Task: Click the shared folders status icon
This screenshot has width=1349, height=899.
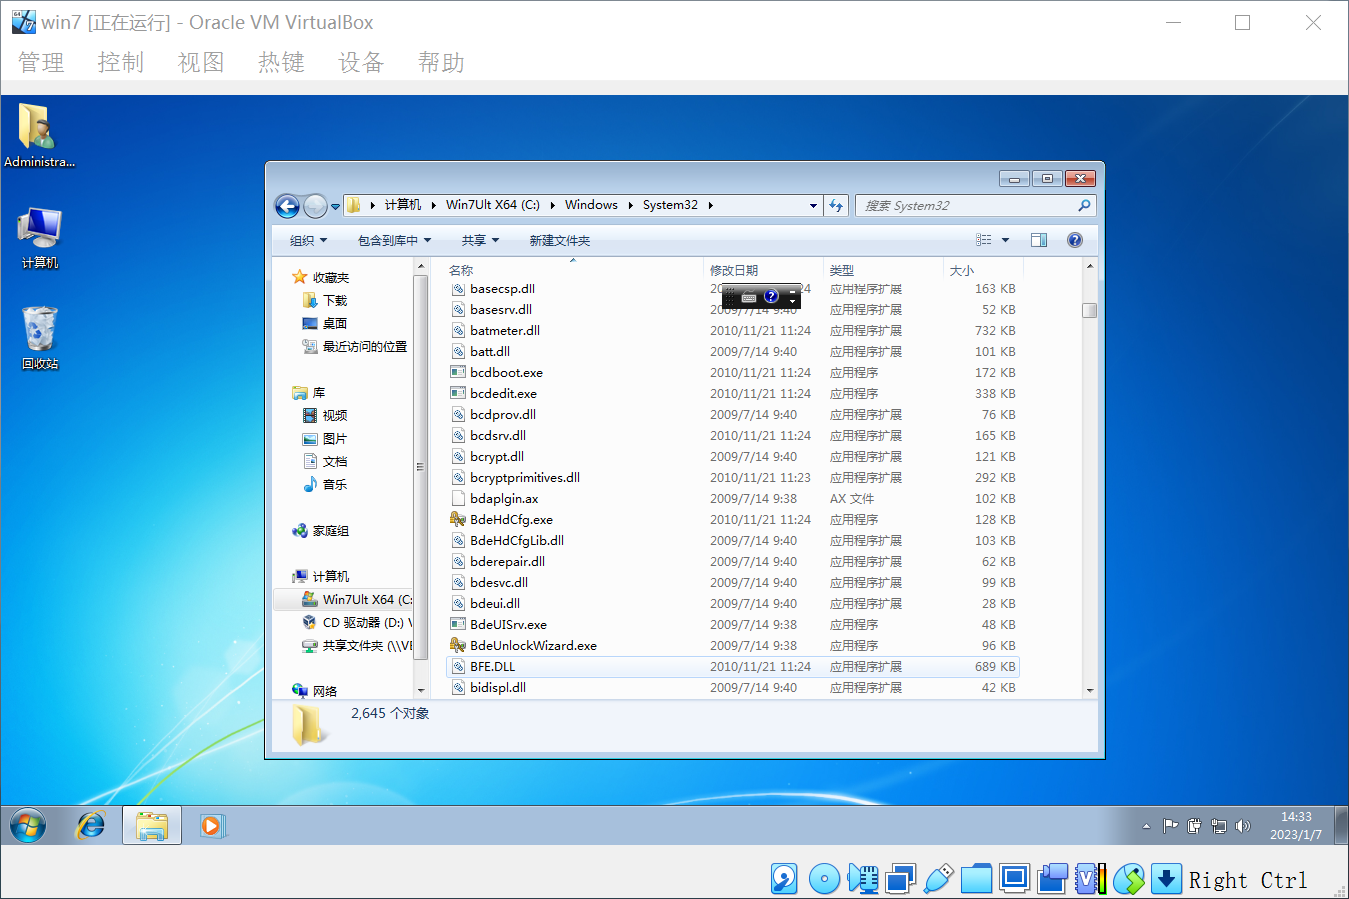Action: point(976,879)
